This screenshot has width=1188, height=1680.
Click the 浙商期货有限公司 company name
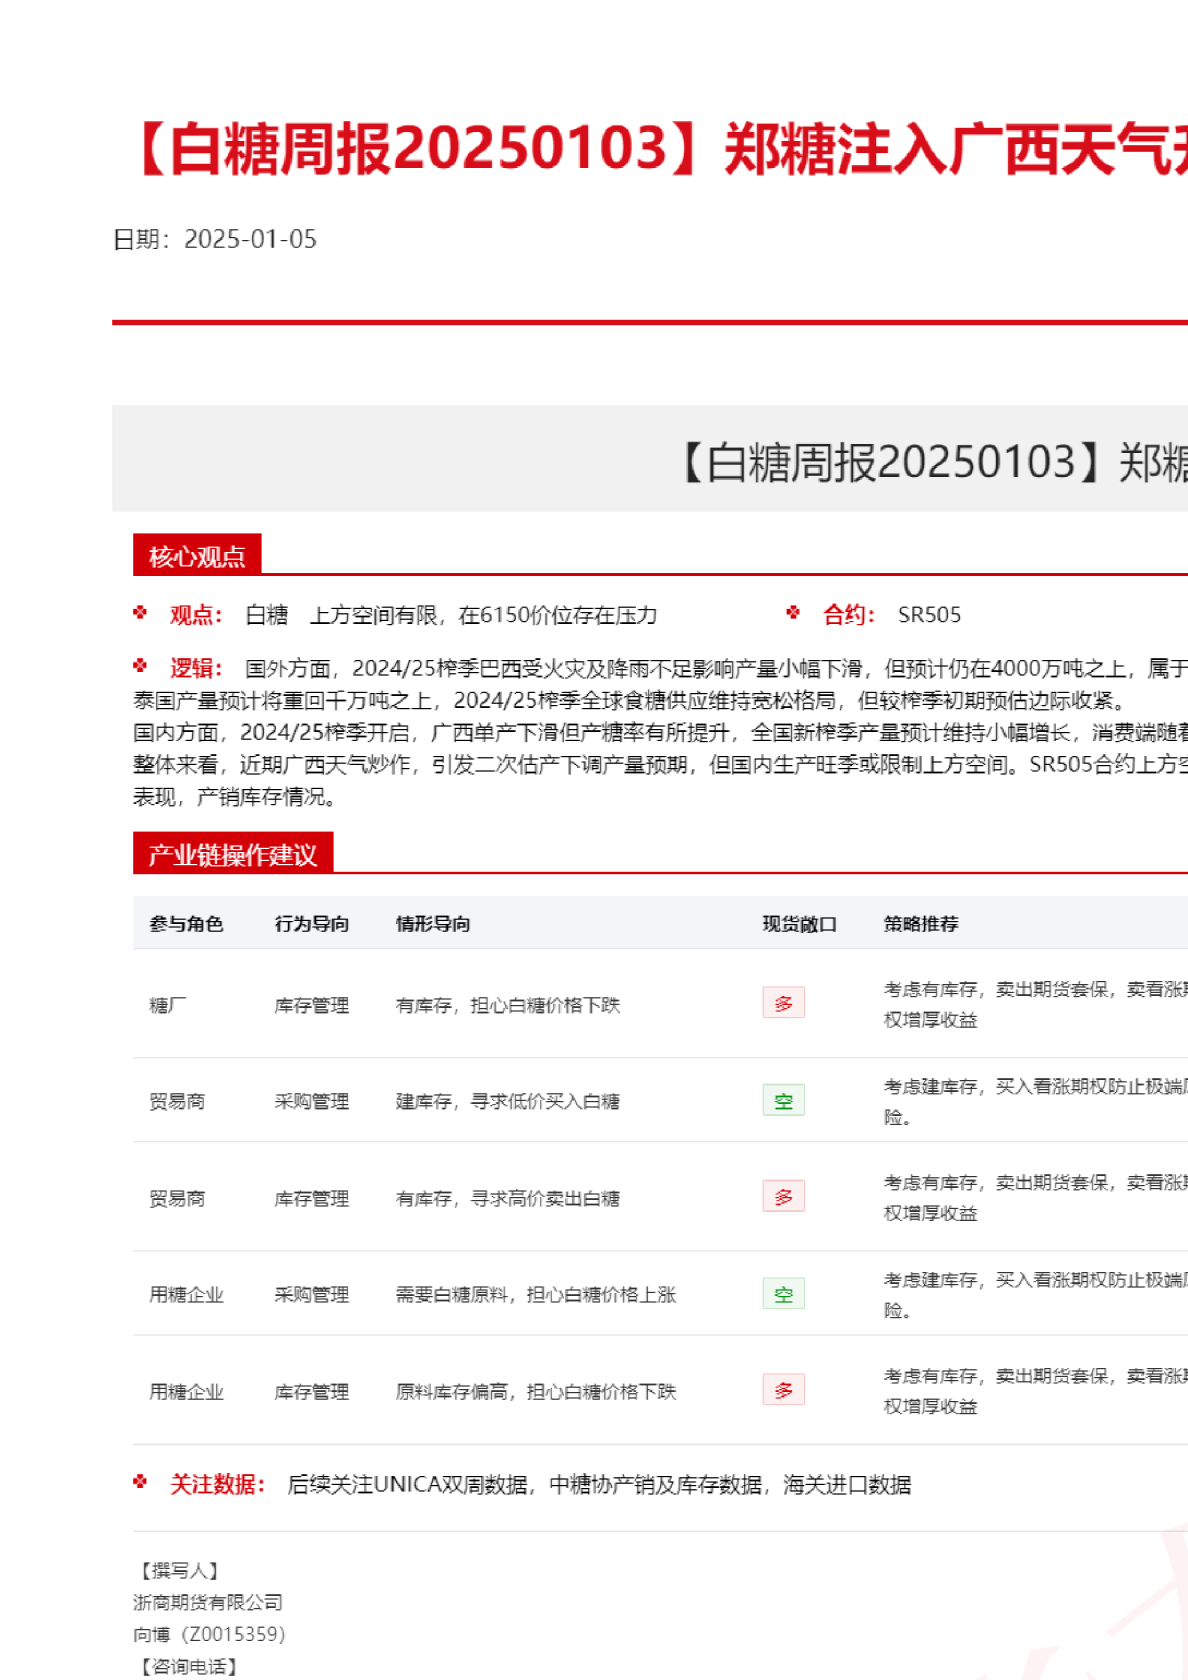pyautogui.click(x=208, y=1602)
